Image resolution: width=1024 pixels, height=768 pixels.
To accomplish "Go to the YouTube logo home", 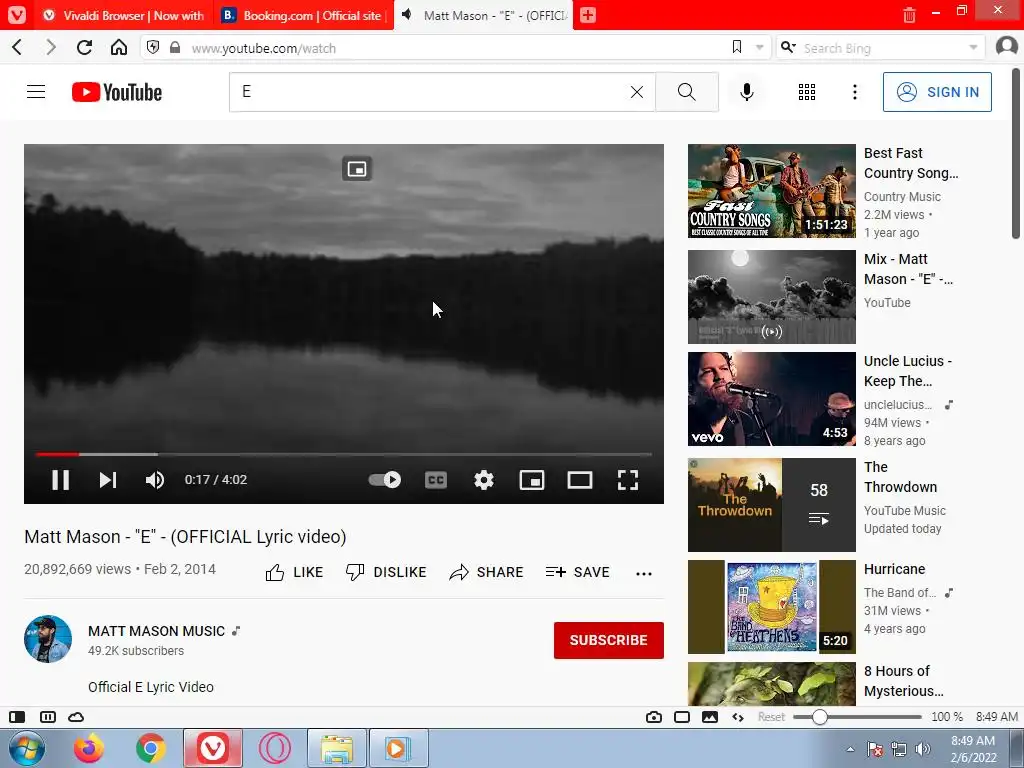I will click(x=117, y=92).
